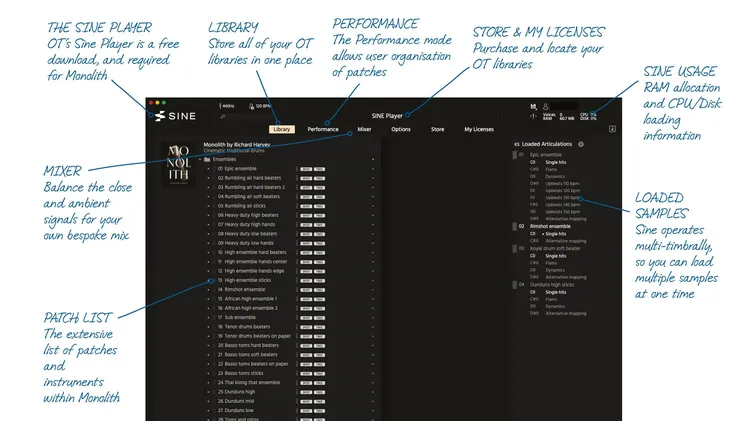Select patch 16 African high ensemble 2

click(248, 308)
